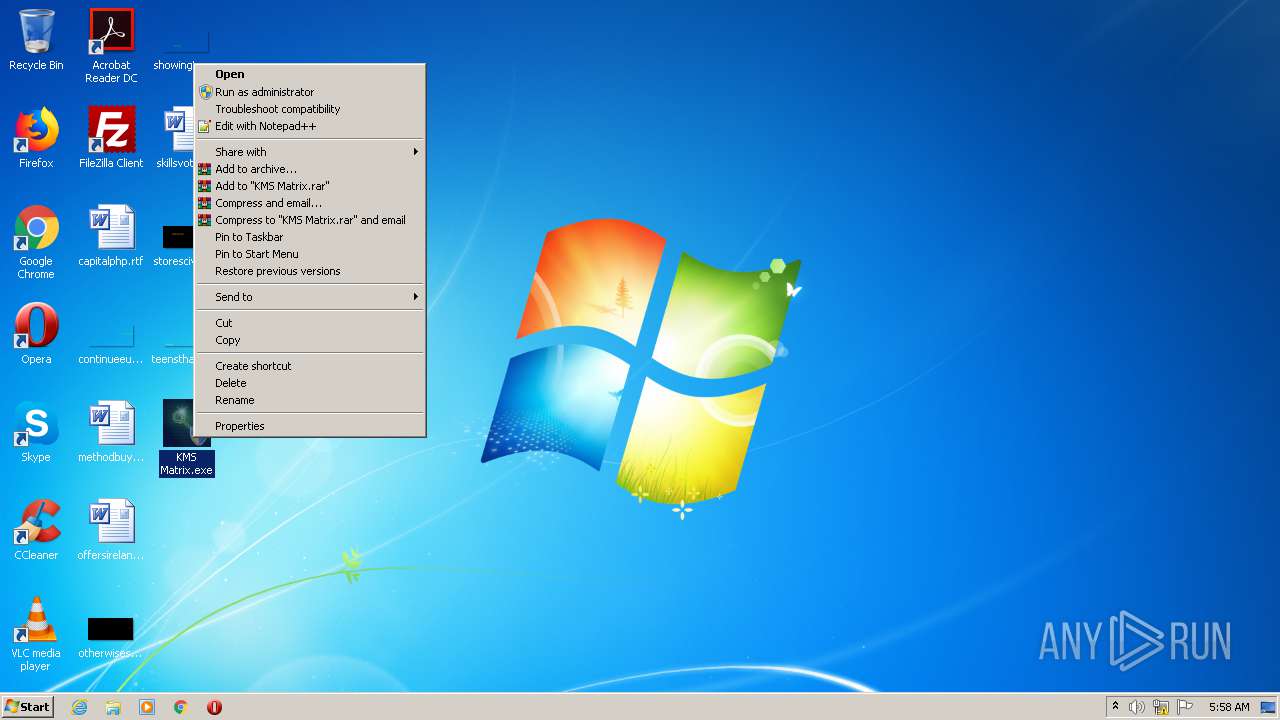Select KMS Matrix.exe desktop icon
1280x720 pixels.
pyautogui.click(x=187, y=438)
